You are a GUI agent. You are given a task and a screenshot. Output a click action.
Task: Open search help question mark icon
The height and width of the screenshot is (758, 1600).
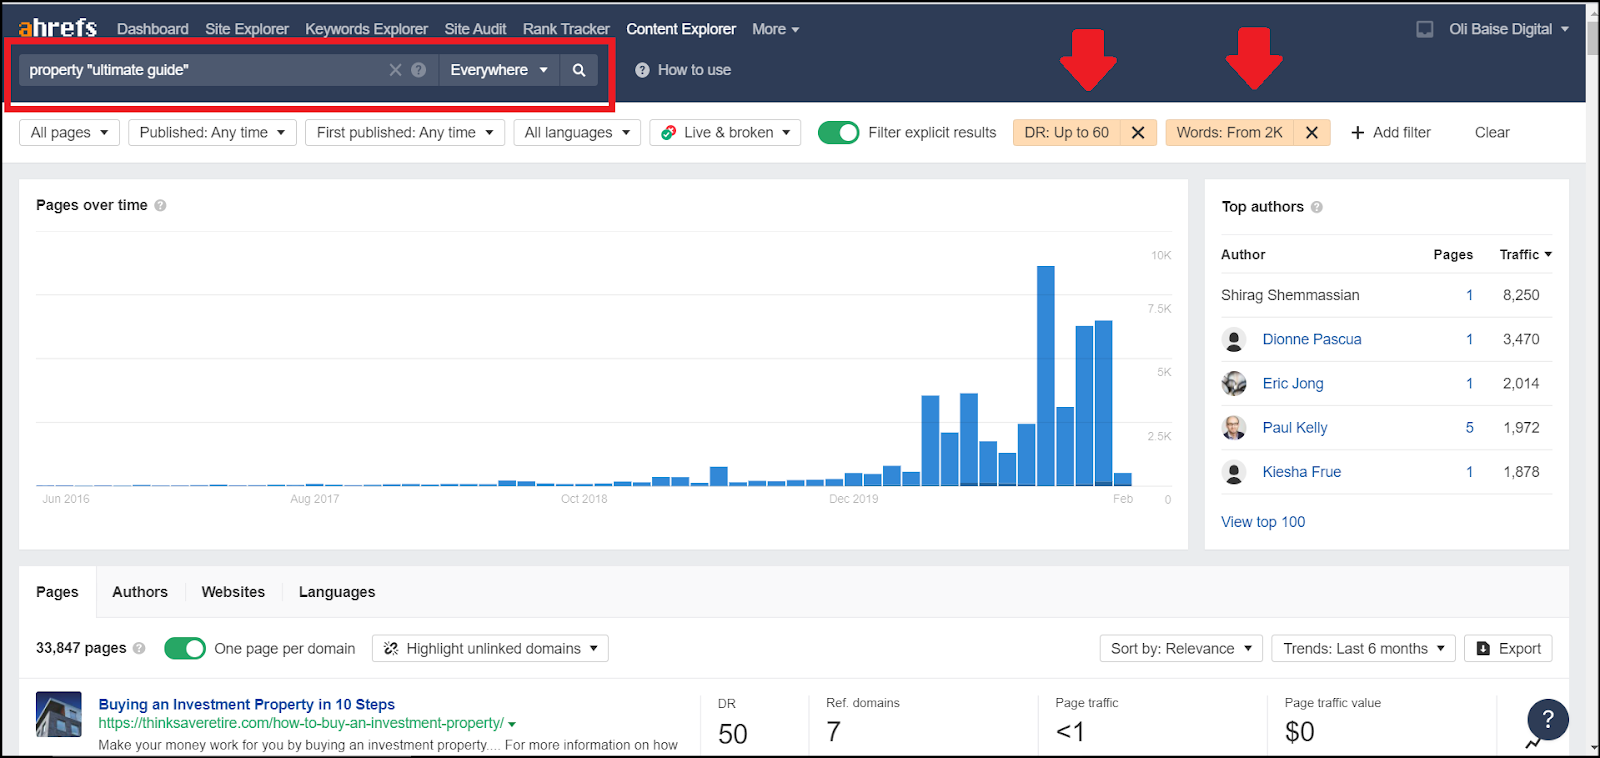point(419,70)
